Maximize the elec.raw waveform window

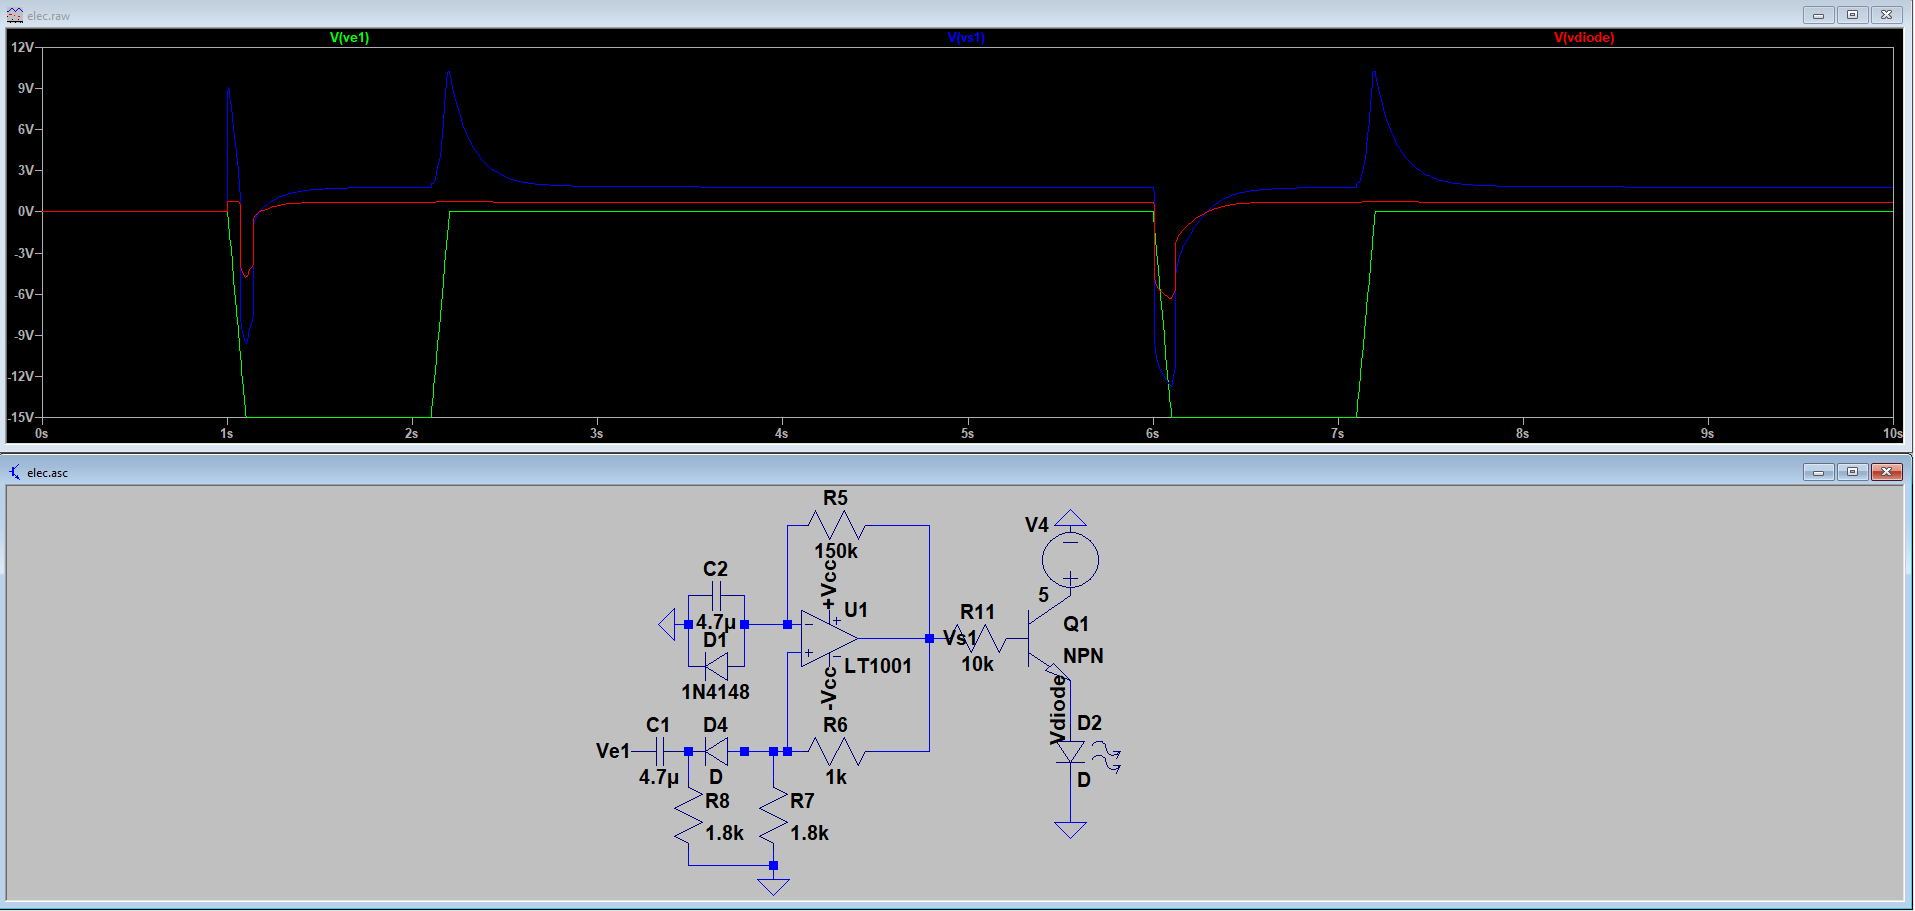click(1852, 15)
